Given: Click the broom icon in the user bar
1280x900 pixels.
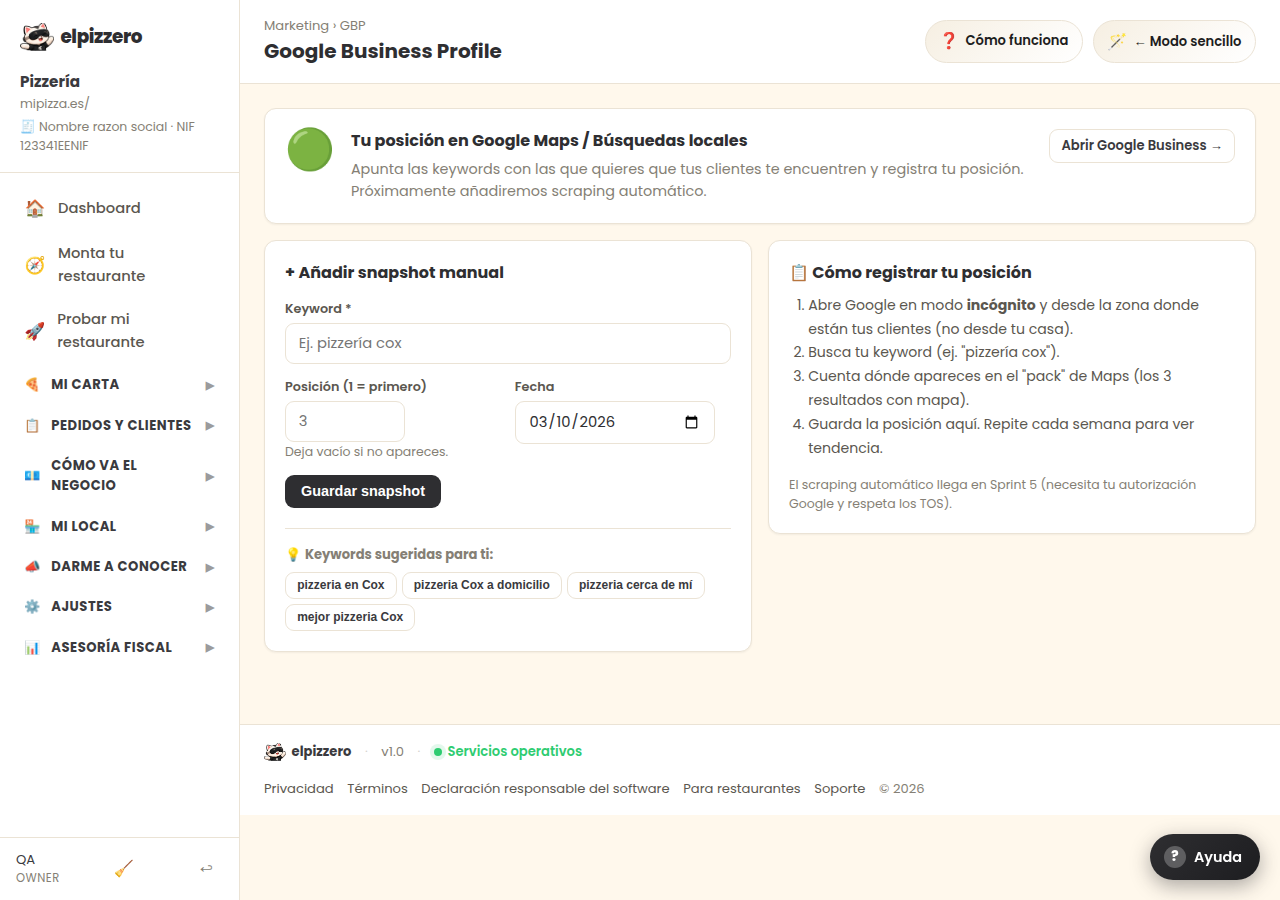Looking at the screenshot, I should [x=124, y=868].
